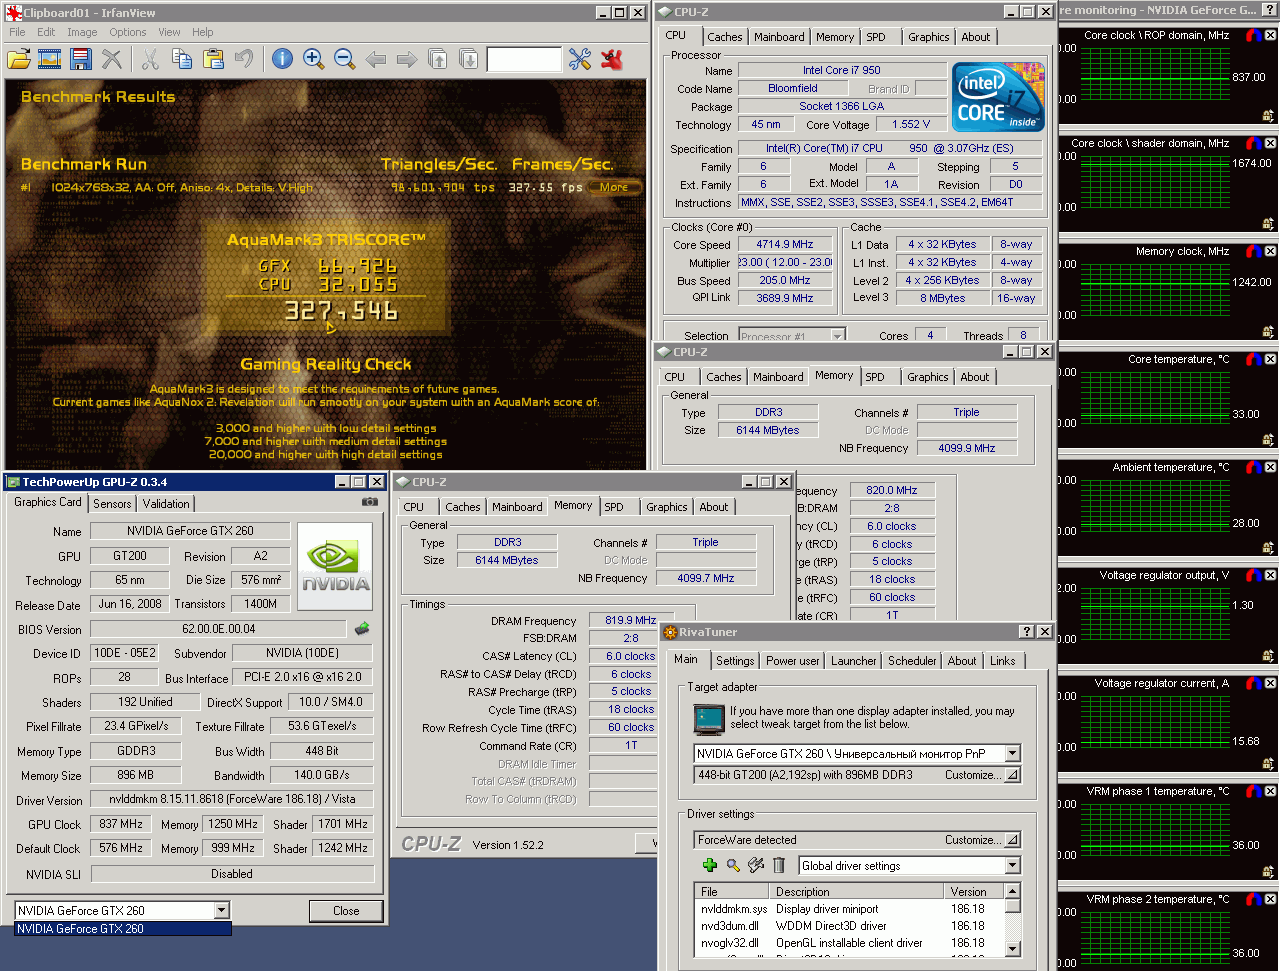The width and height of the screenshot is (1280, 971).
Task: Select Mainboard tab in top CPU-Z window
Action: 779,37
